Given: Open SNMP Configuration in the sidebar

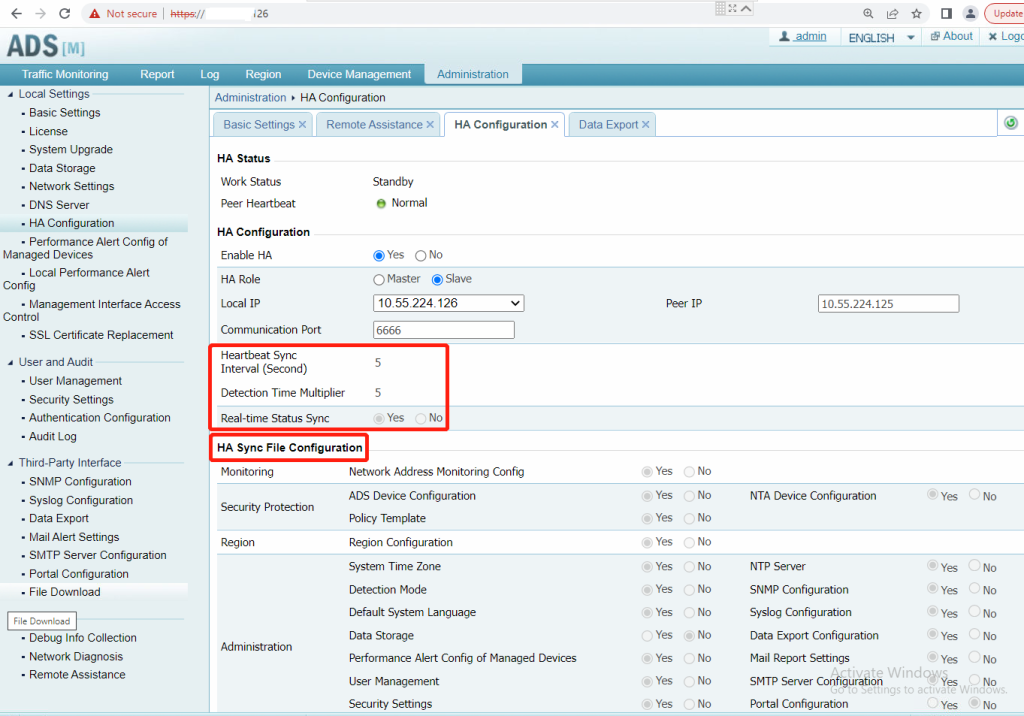Looking at the screenshot, I should click(80, 481).
